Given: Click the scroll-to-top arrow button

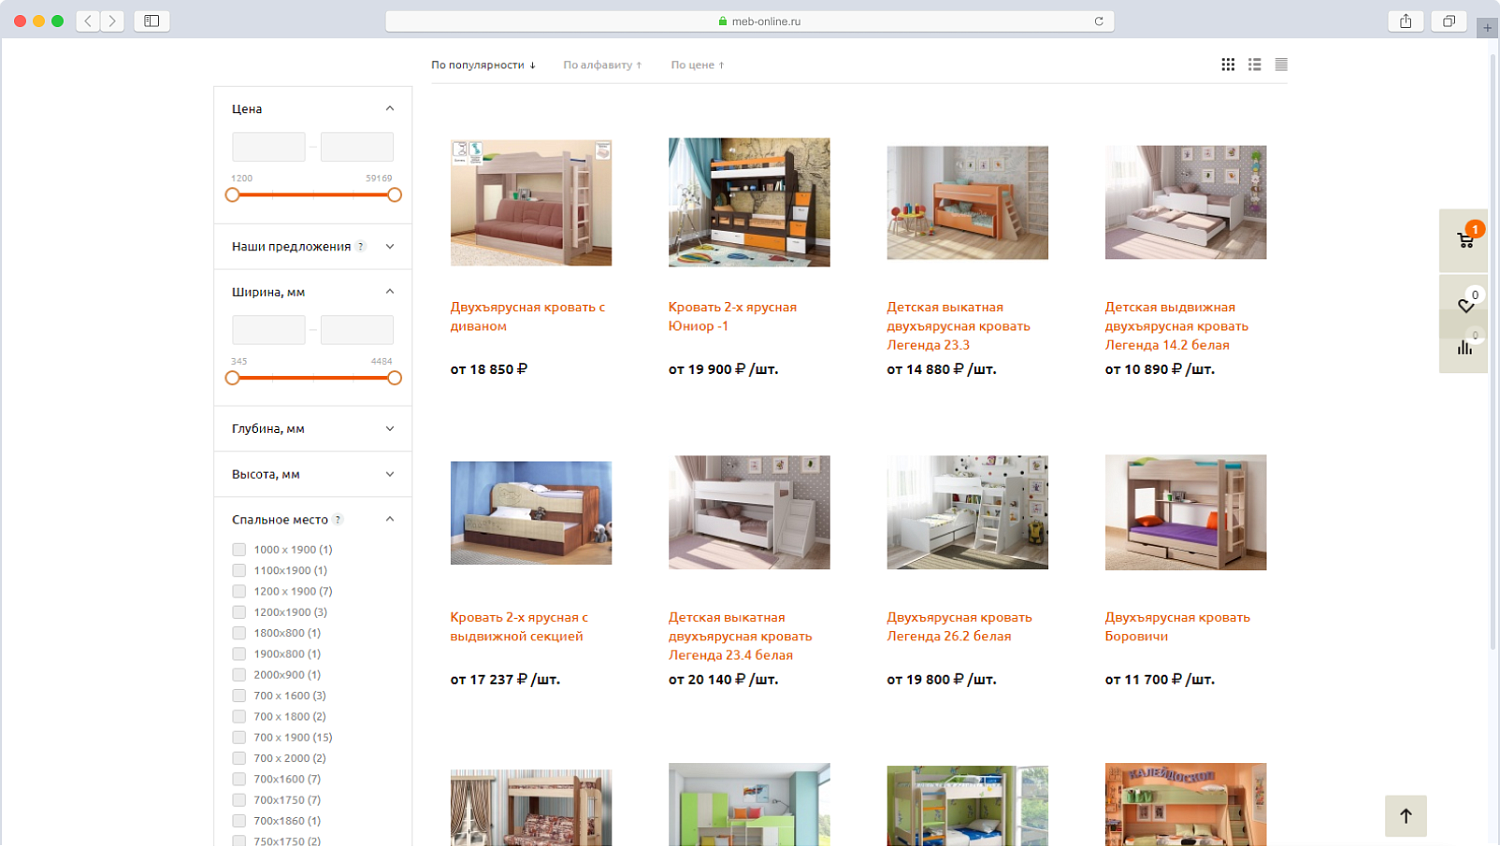Looking at the screenshot, I should click(1405, 816).
